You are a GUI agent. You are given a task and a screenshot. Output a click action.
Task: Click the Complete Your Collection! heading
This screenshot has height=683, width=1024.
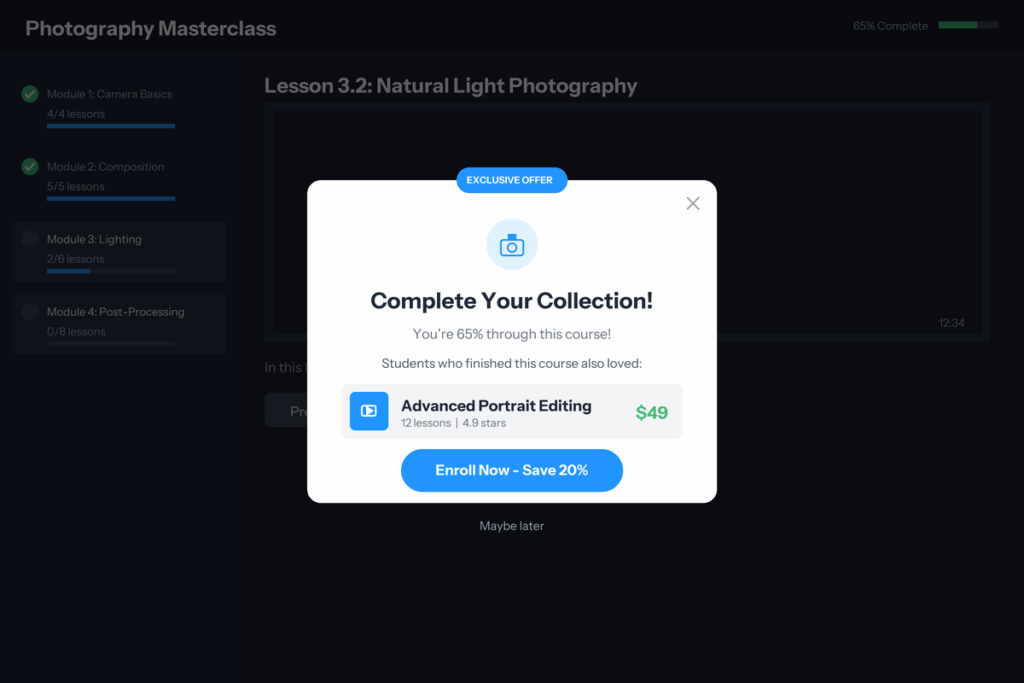(x=512, y=300)
